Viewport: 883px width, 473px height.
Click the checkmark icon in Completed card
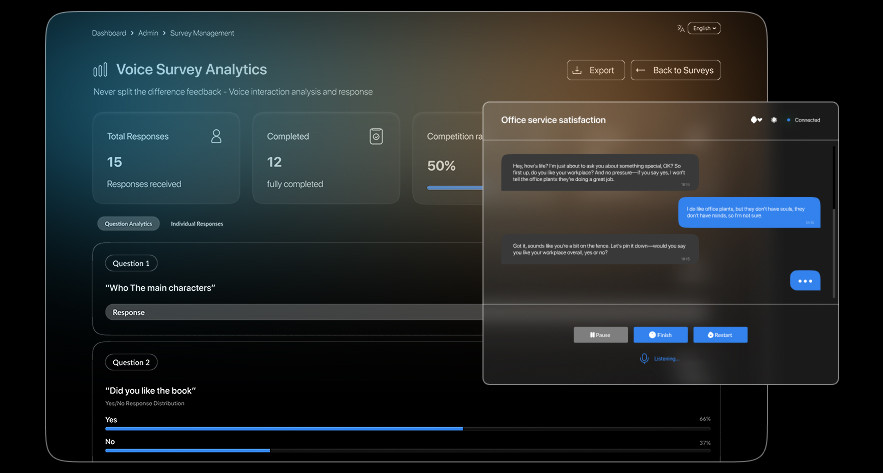376,136
